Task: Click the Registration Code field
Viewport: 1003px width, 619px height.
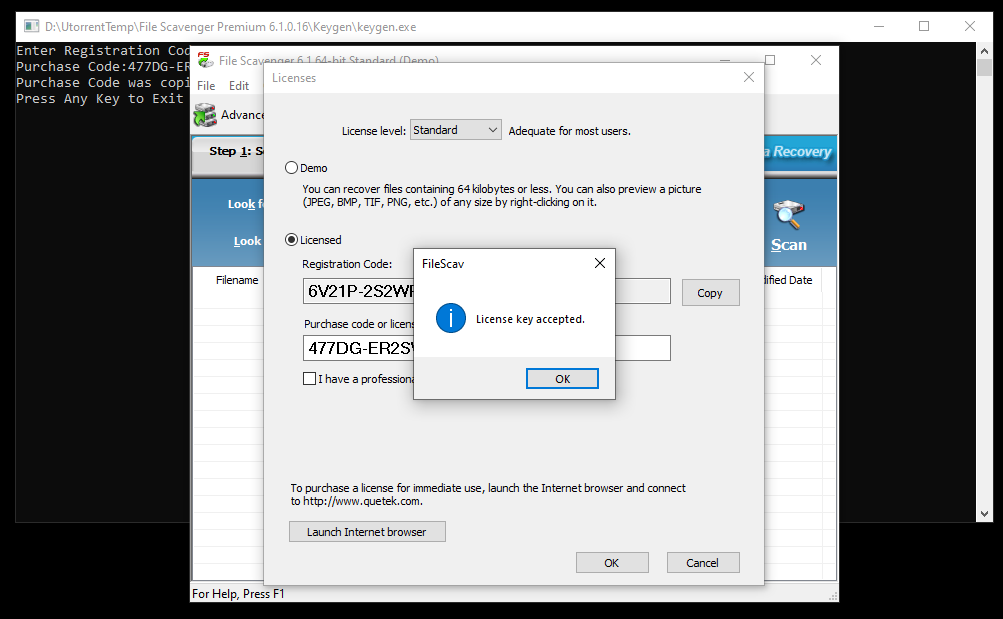Action: coord(486,291)
